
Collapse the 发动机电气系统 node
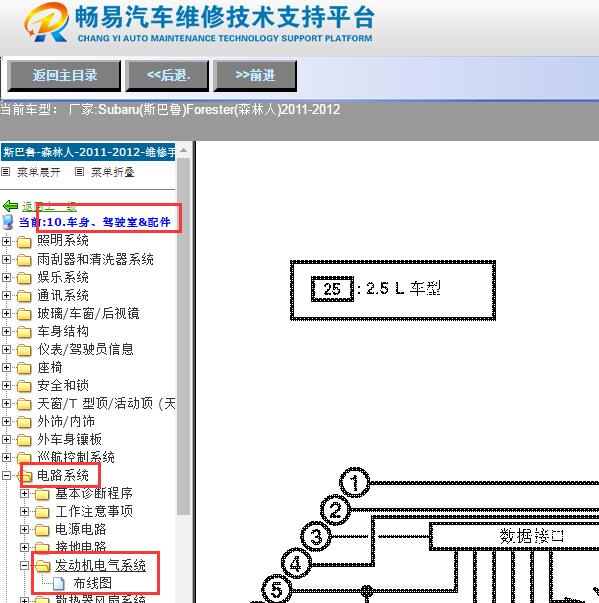(x=24, y=566)
